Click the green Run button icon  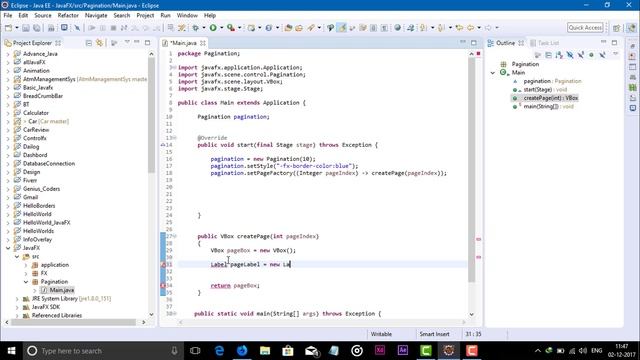coord(213,28)
